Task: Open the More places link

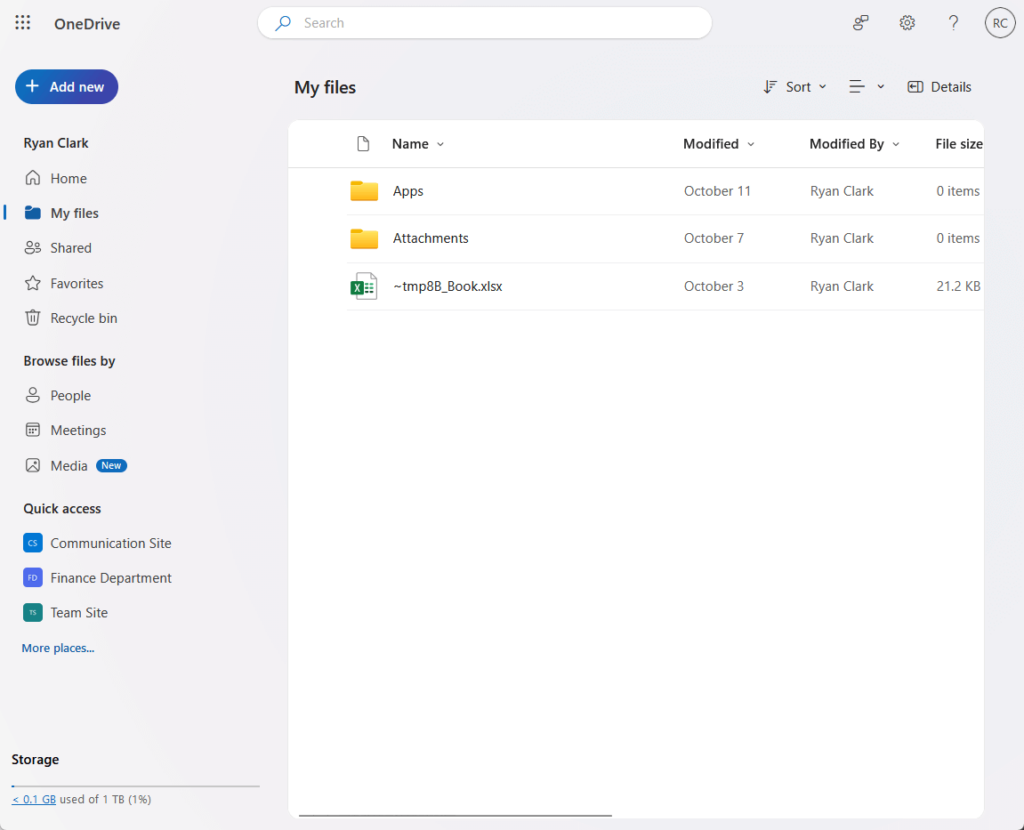Action: (58, 648)
